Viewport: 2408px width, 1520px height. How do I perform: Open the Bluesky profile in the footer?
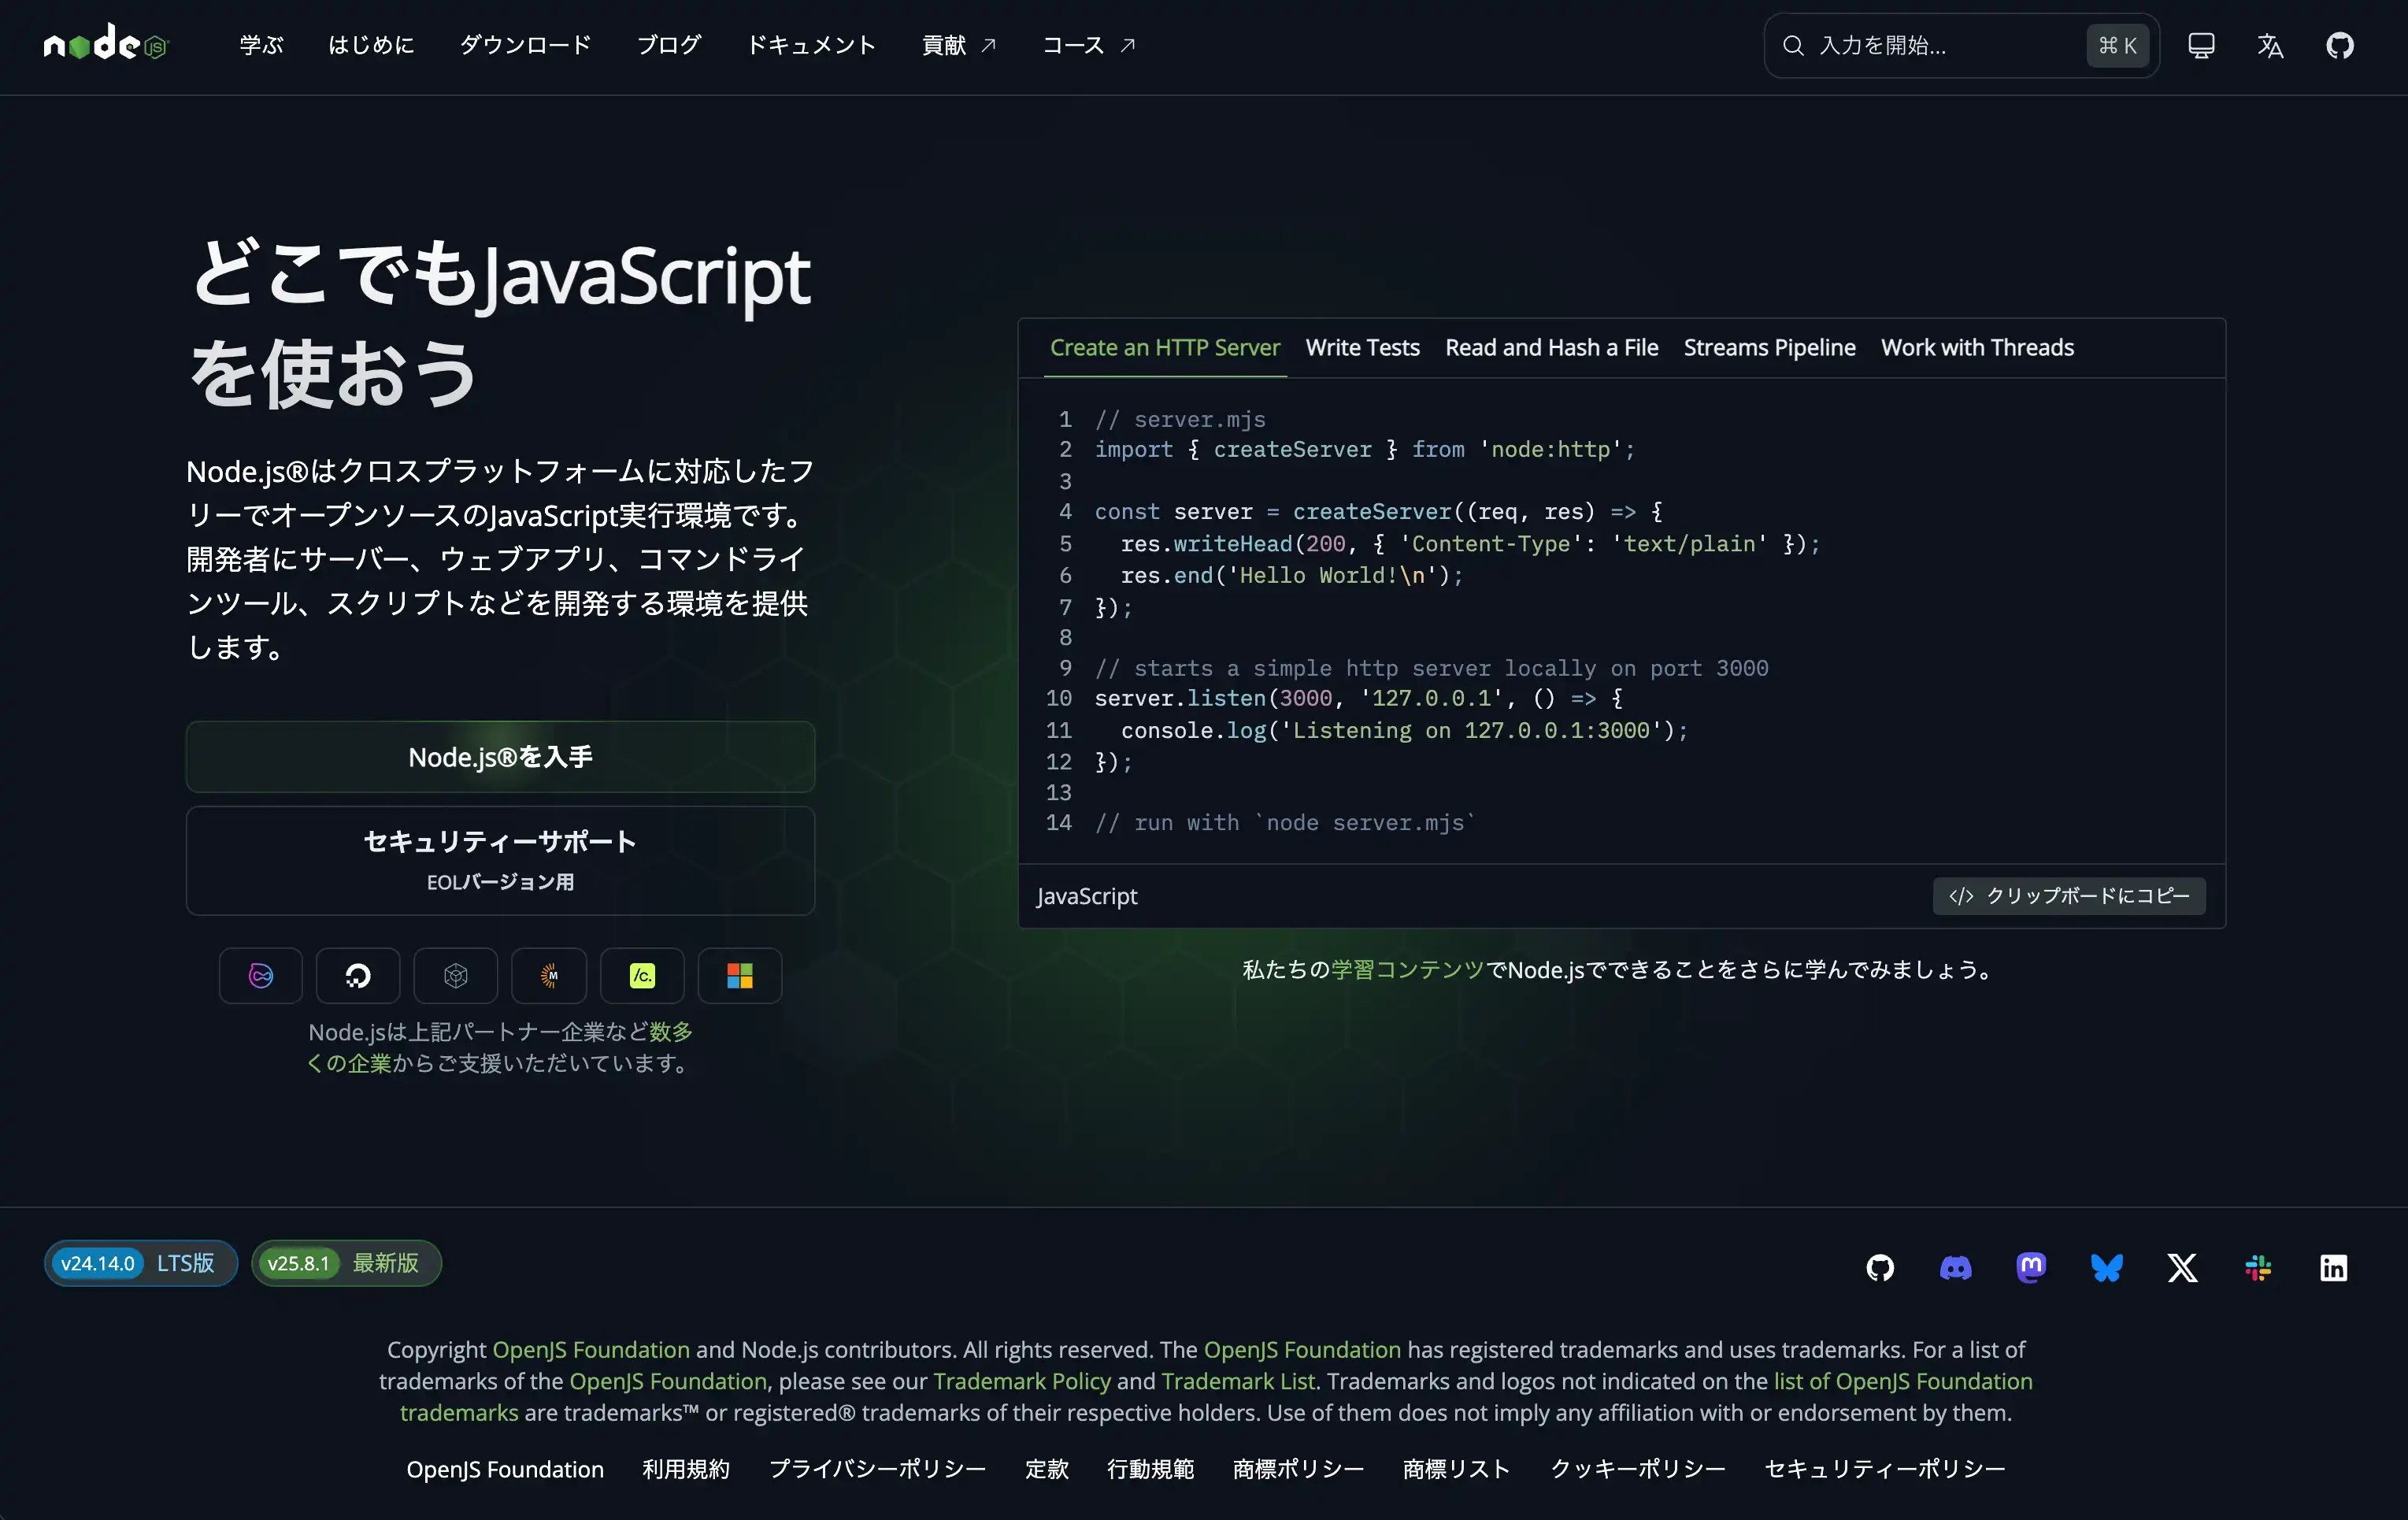click(2107, 1267)
